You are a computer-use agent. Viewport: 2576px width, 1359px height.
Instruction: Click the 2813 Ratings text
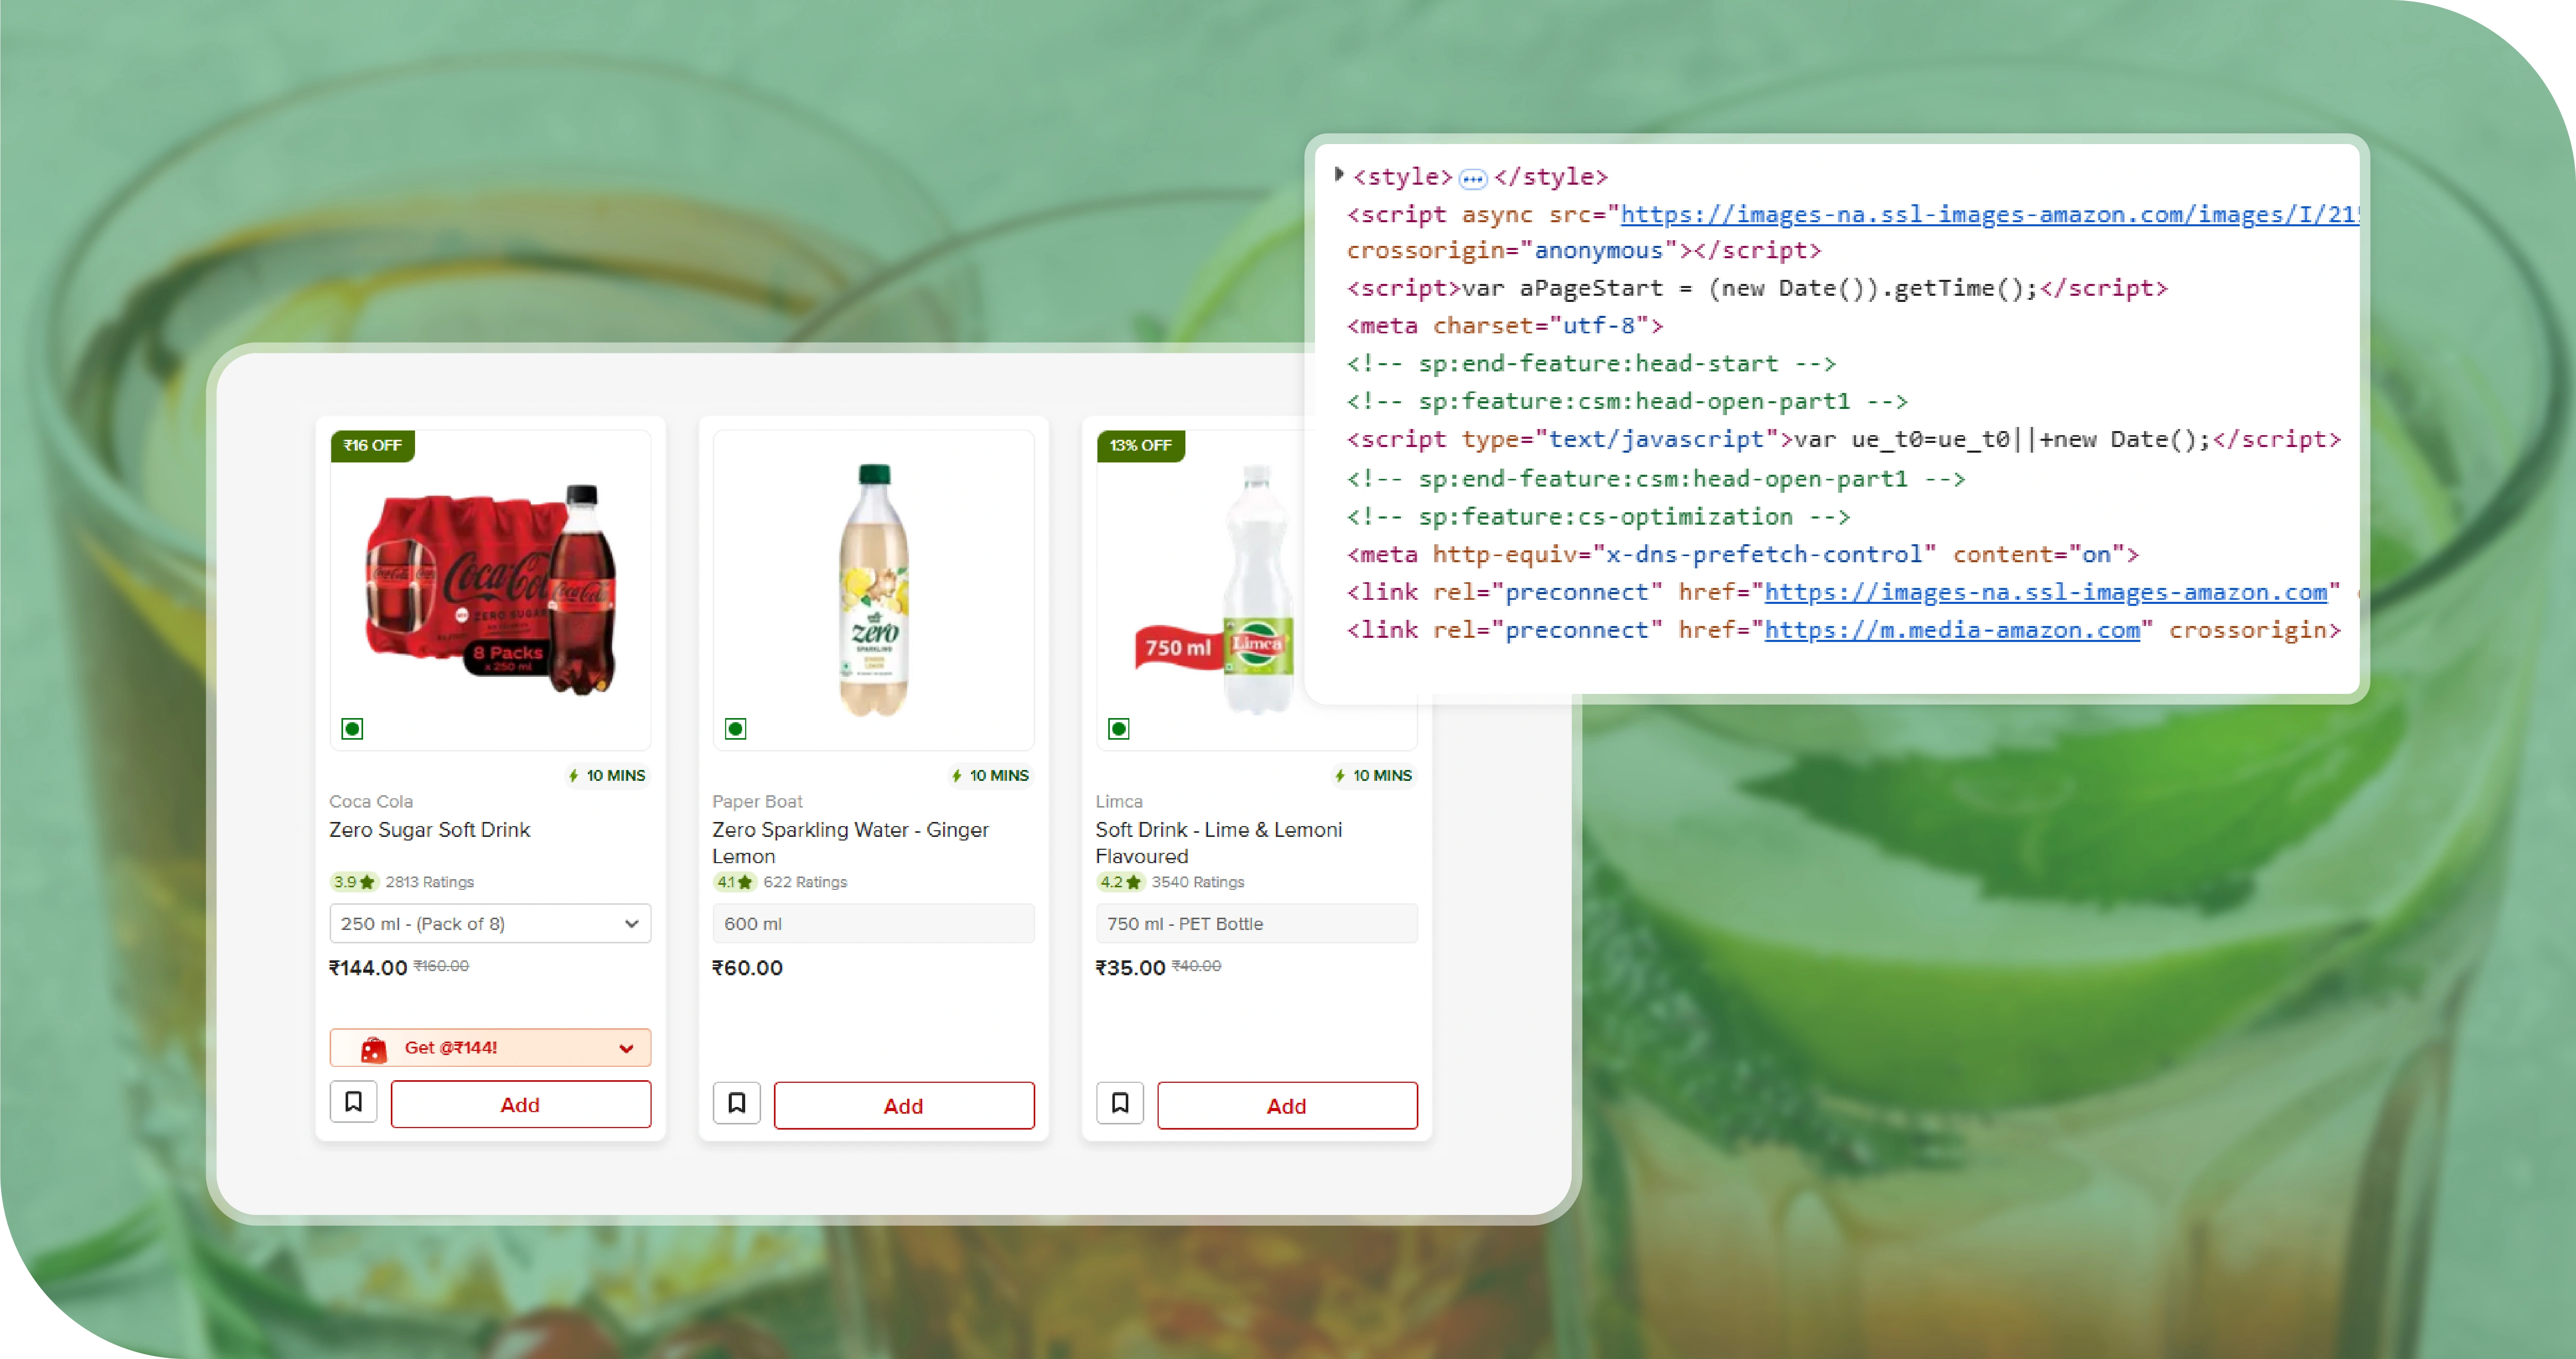(x=430, y=882)
